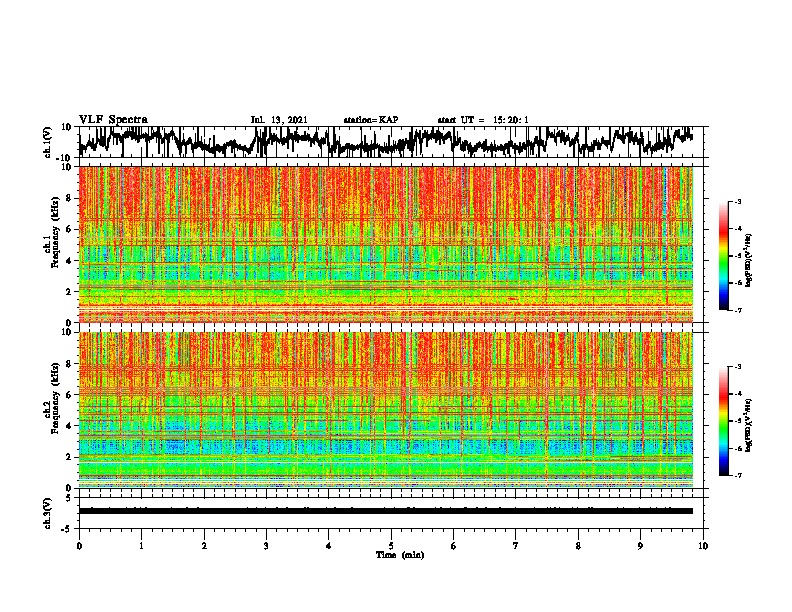
Task: Click the "ch.3(V)" axis label
Action: point(48,513)
